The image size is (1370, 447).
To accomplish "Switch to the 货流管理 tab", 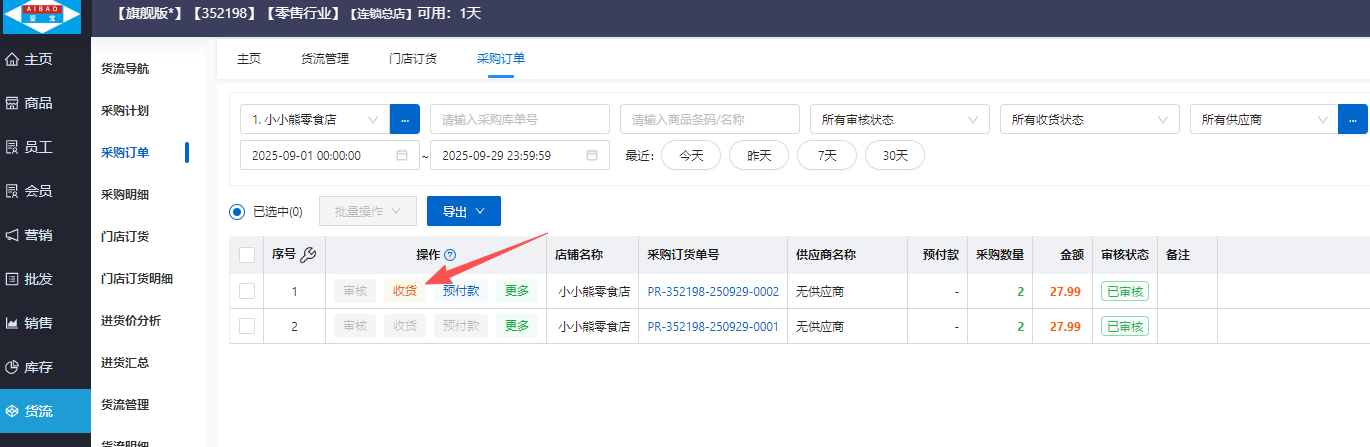I will pyautogui.click(x=325, y=58).
